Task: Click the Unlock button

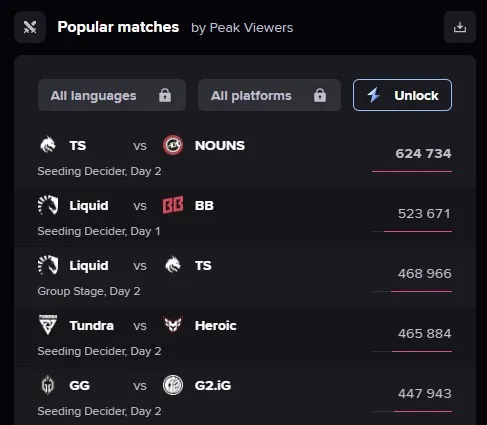Action: coord(402,95)
